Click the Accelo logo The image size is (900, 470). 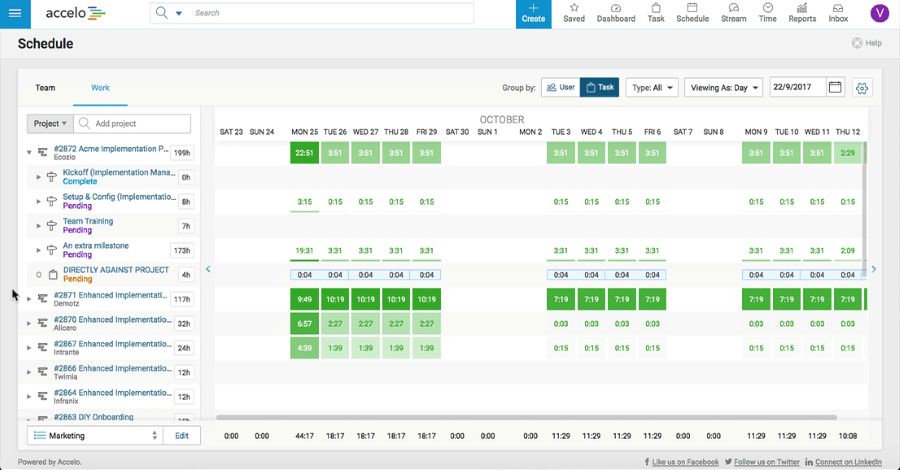(76, 13)
